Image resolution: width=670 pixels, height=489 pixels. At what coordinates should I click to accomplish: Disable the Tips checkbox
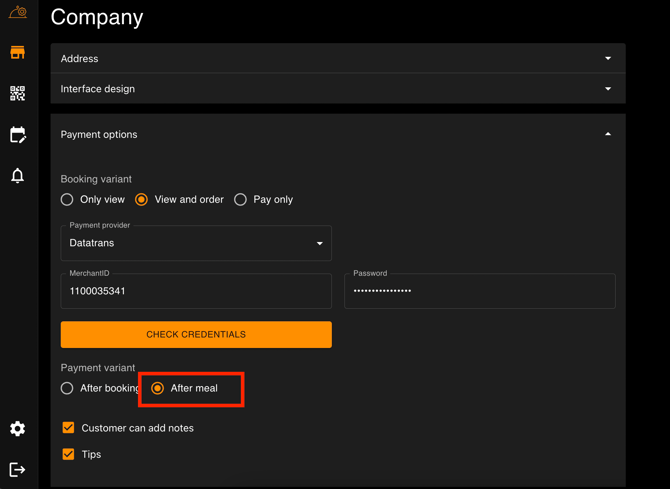tap(68, 454)
